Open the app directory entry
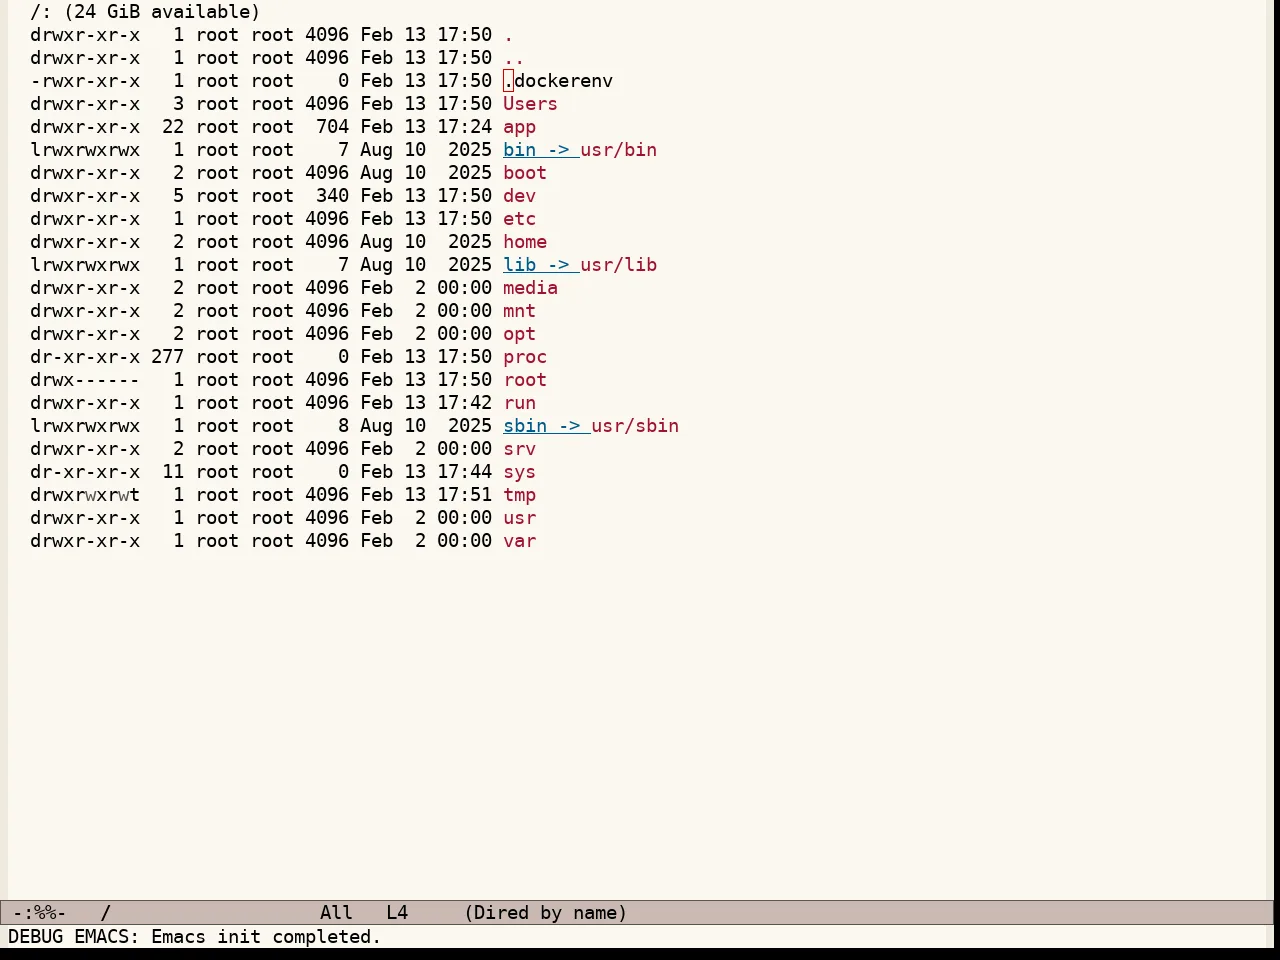The height and width of the screenshot is (960, 1280). tap(519, 127)
